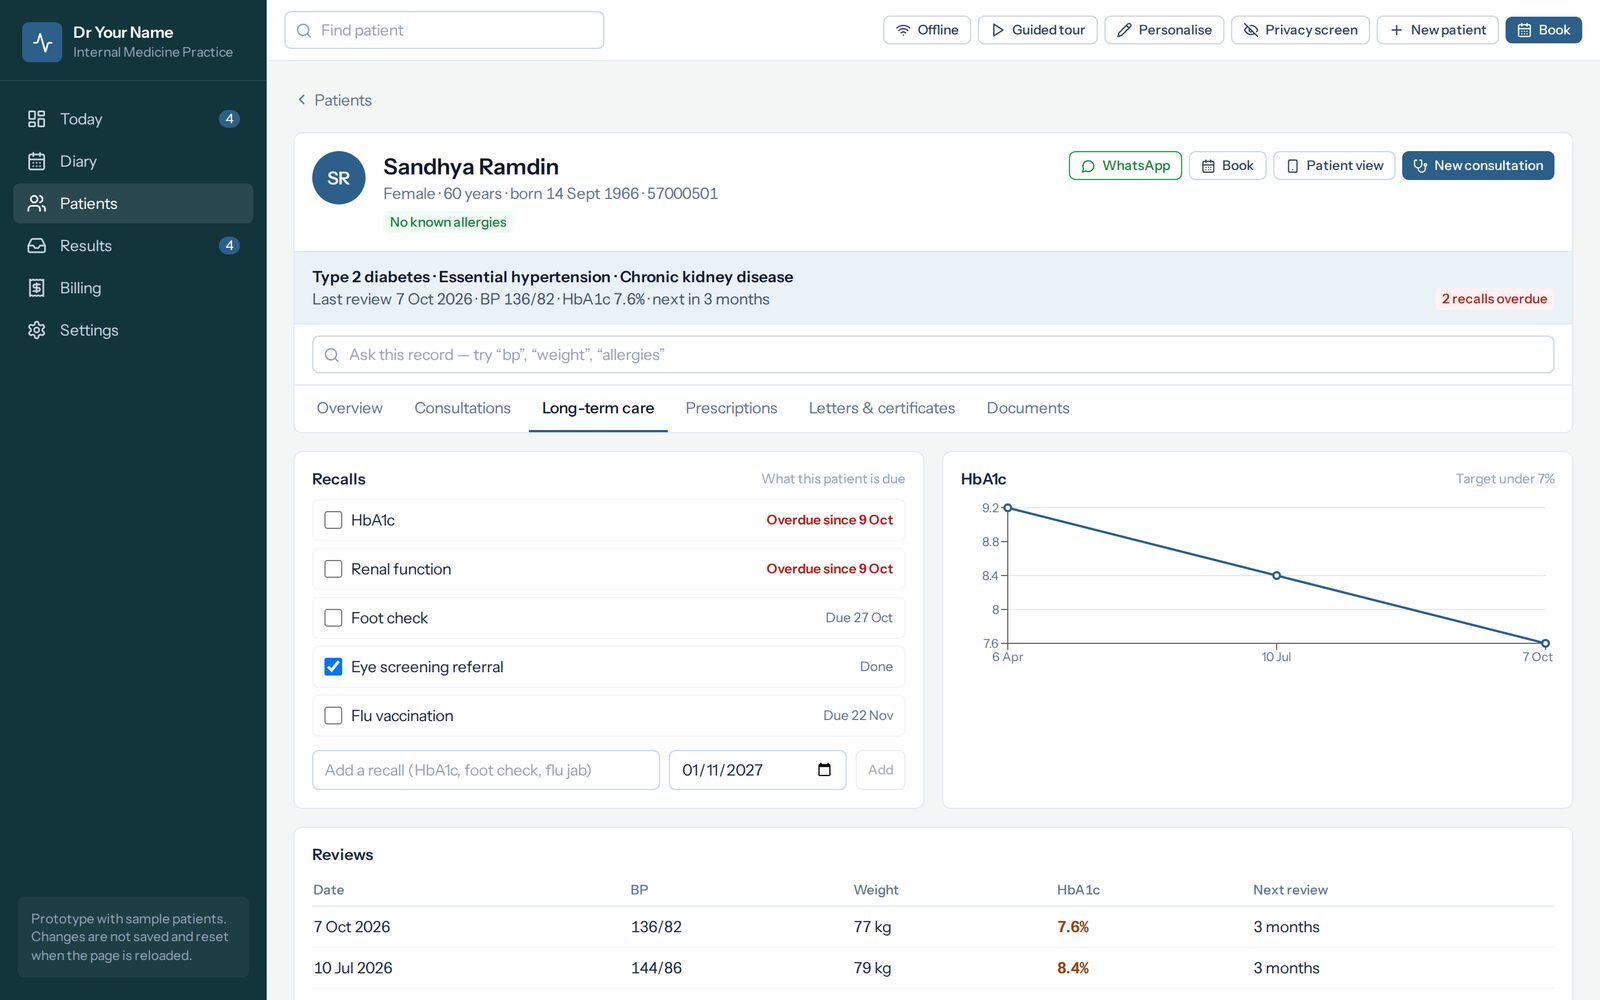Click the Settings gear icon in sidebar
The height and width of the screenshot is (1000, 1600).
pos(37,330)
